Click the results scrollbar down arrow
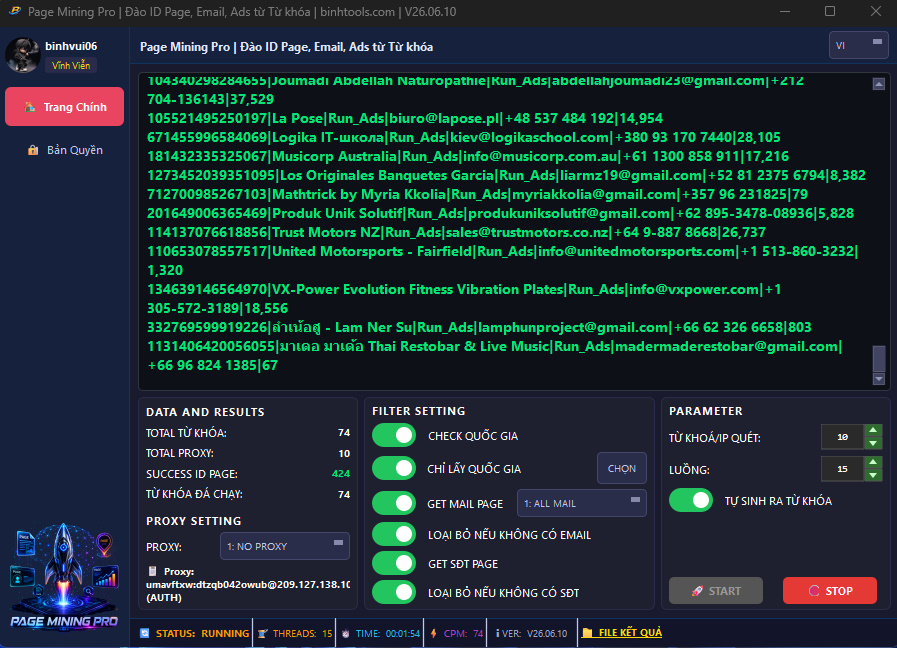 tap(879, 379)
